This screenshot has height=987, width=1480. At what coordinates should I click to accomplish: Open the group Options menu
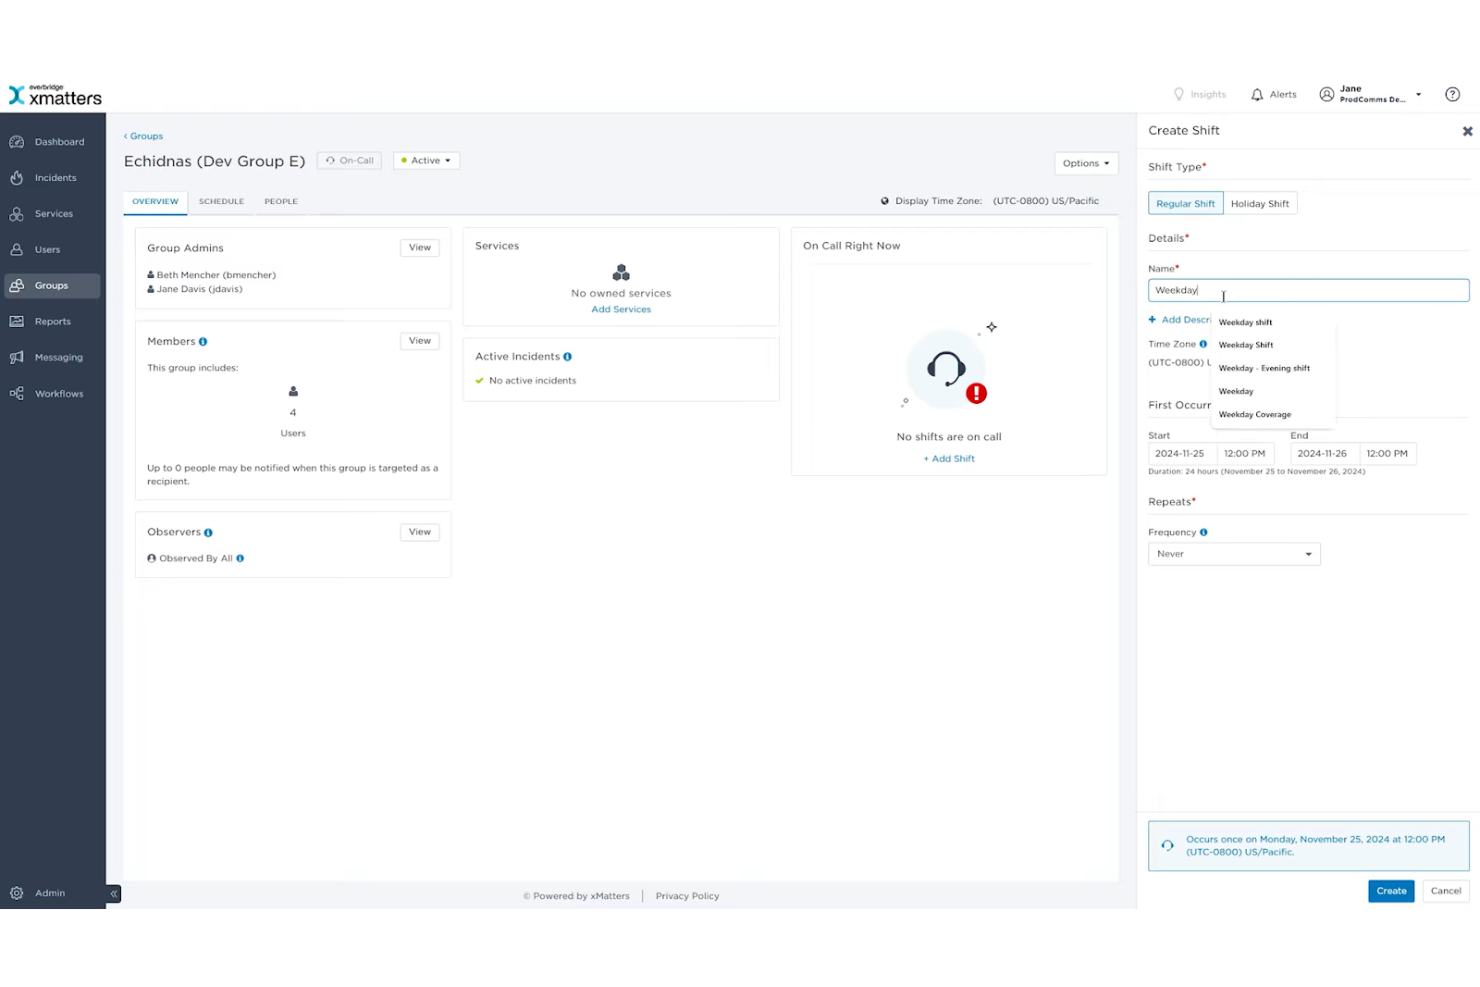1085,163
